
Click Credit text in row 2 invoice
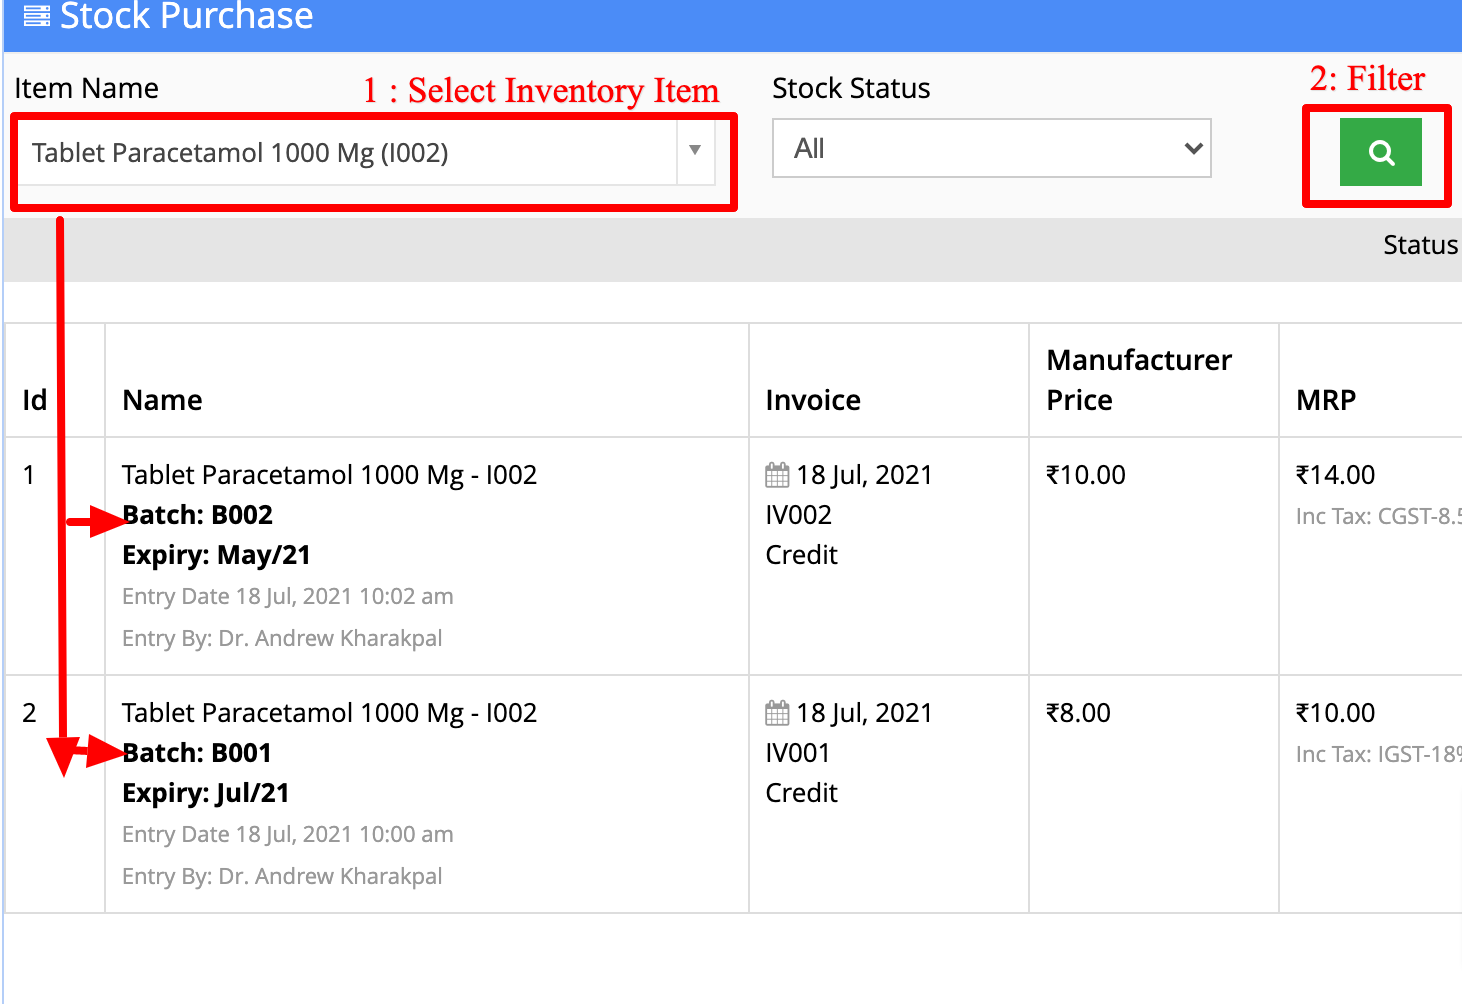(x=801, y=793)
